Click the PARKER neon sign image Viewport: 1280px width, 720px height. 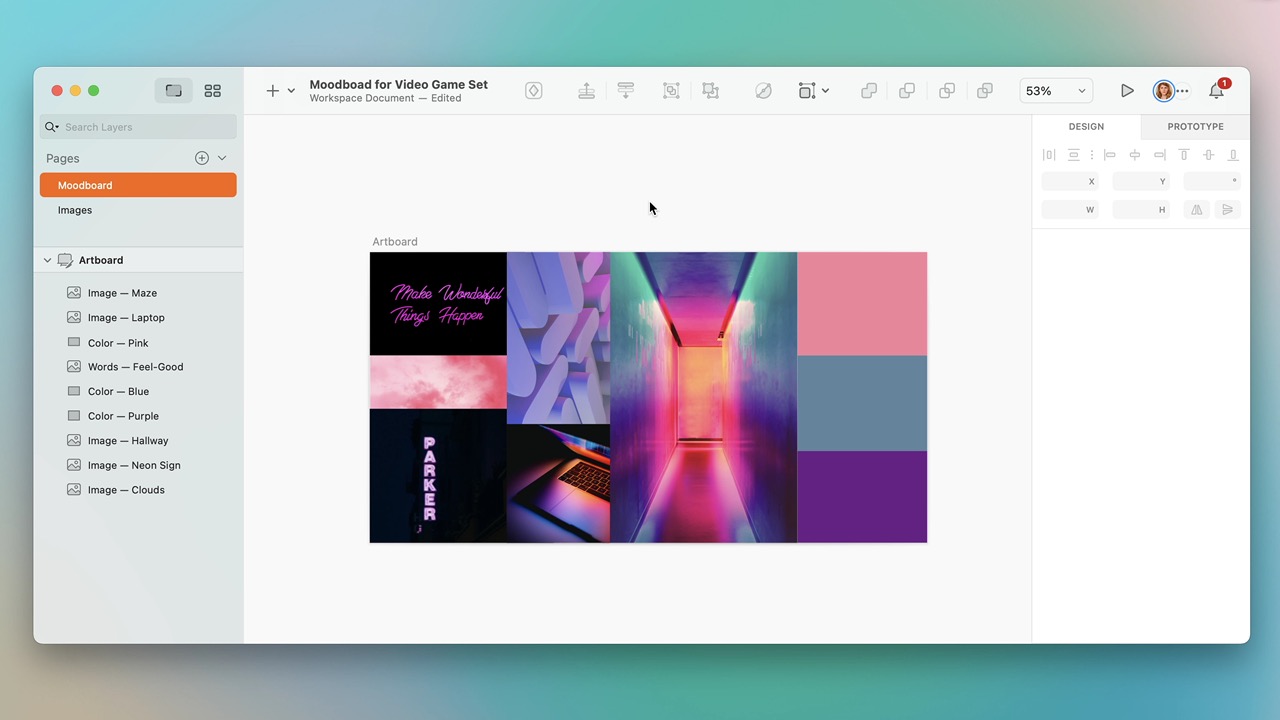click(x=438, y=476)
